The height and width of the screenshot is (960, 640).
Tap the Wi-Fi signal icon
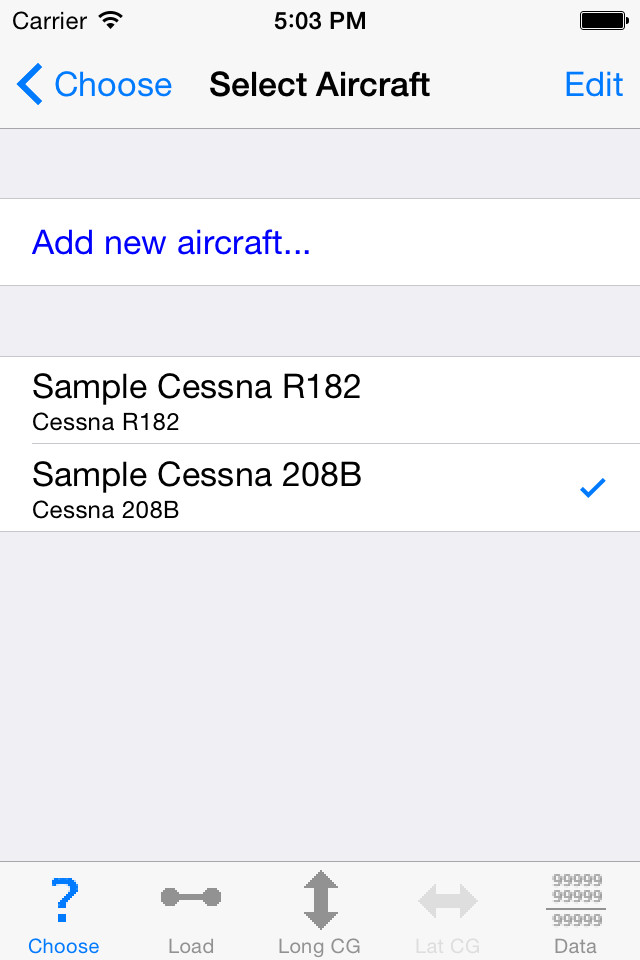pos(111,20)
